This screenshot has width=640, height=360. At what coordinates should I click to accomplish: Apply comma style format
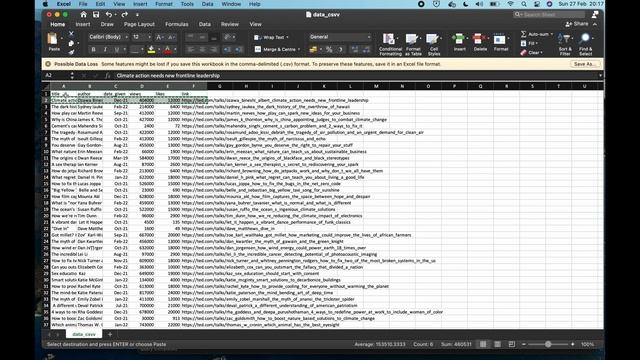pyautogui.click(x=340, y=50)
